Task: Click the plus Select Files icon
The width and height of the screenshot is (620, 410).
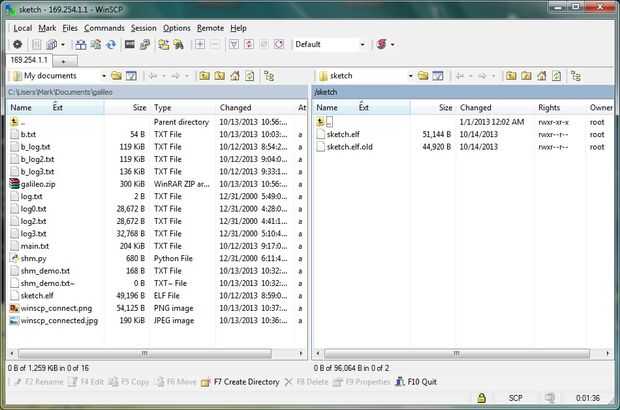Action: (x=200, y=44)
